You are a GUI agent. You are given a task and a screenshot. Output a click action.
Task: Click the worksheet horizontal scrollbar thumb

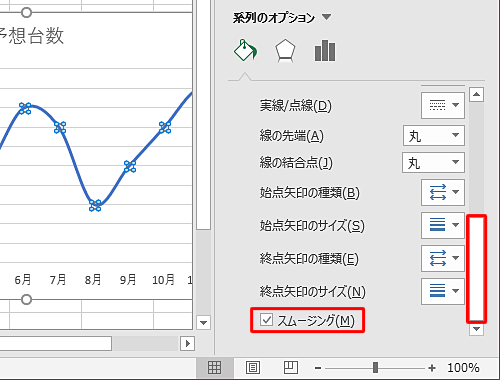tap(55, 343)
